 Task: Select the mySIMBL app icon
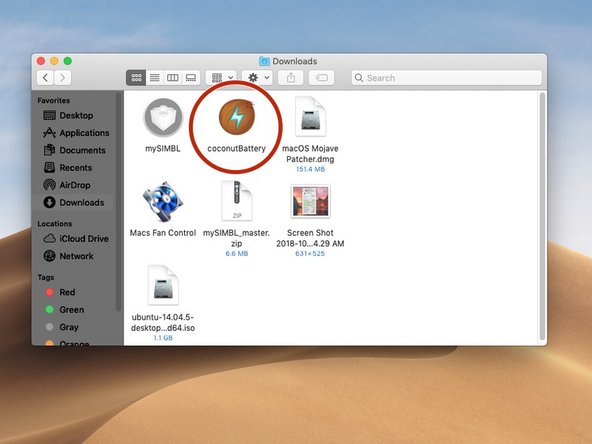163,117
